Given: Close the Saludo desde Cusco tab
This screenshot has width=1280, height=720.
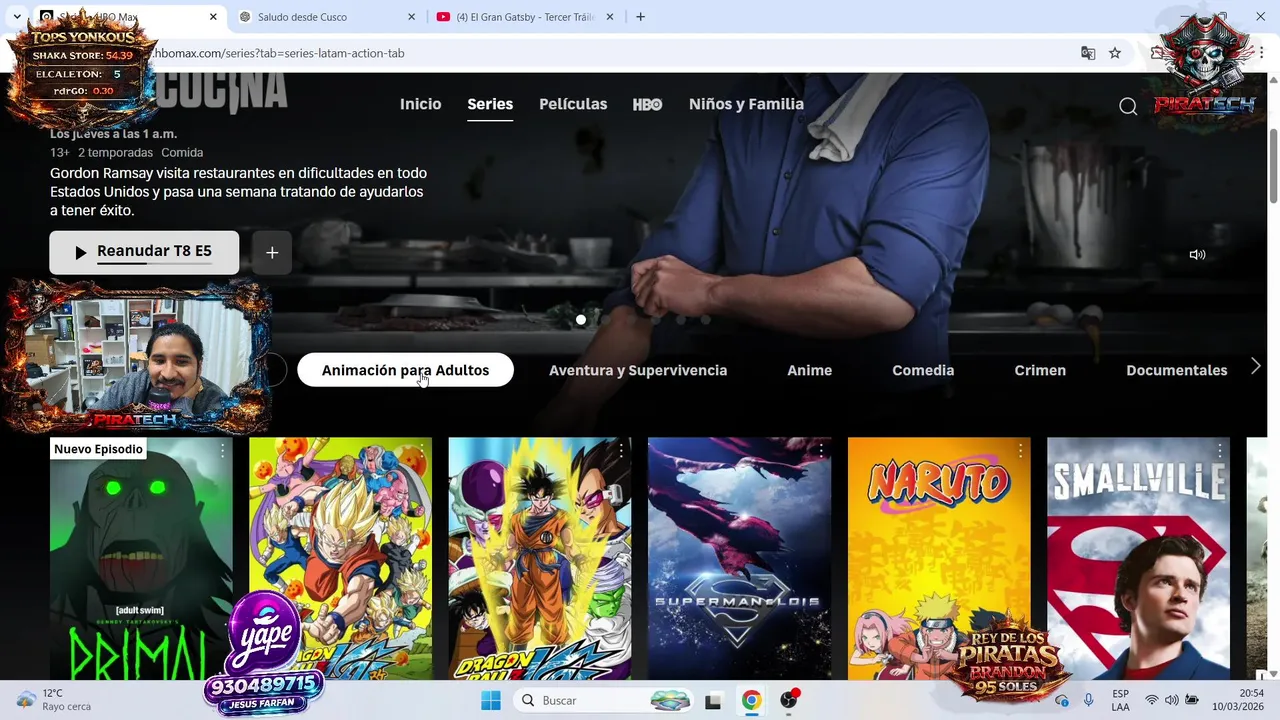Looking at the screenshot, I should (x=412, y=17).
